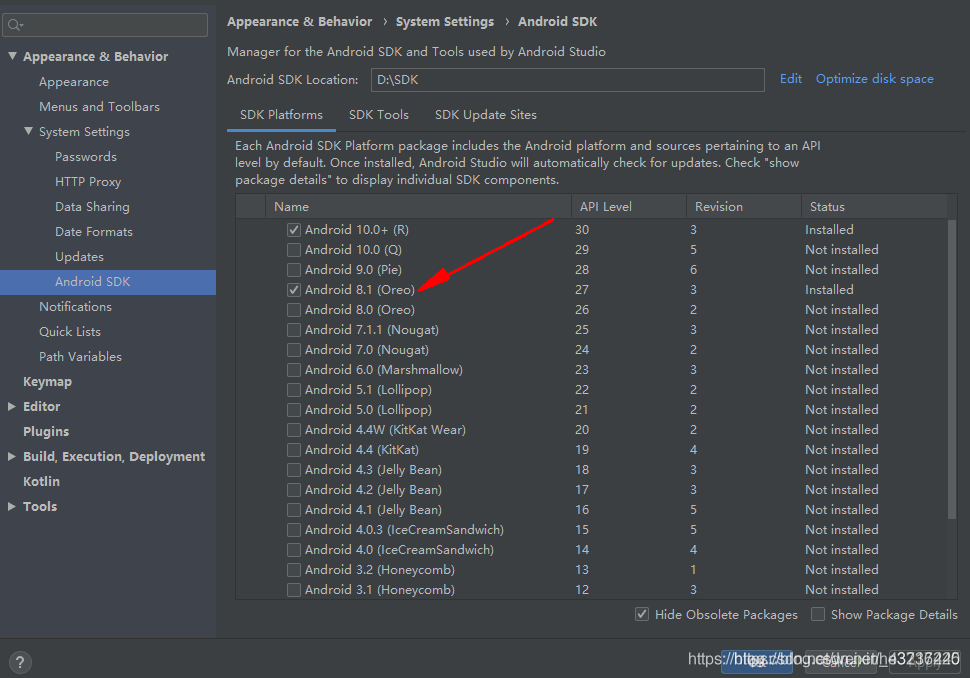Enable Show Package Details checkbox
Image resolution: width=970 pixels, height=678 pixels.
[818, 614]
